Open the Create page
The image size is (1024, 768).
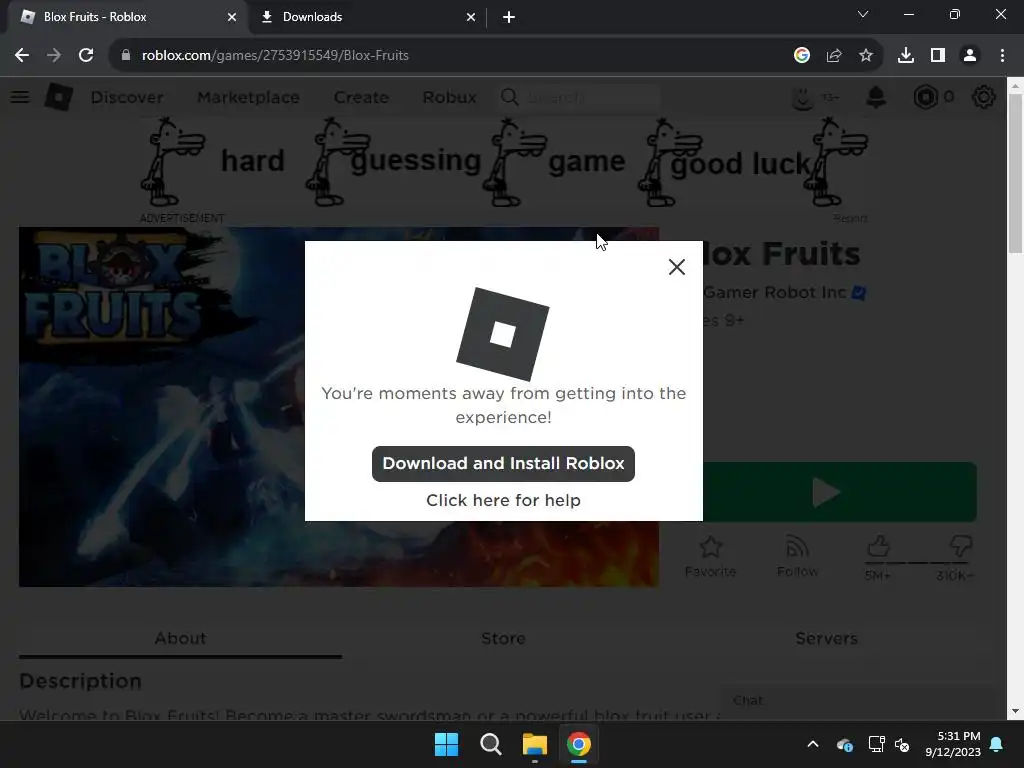[x=361, y=97]
